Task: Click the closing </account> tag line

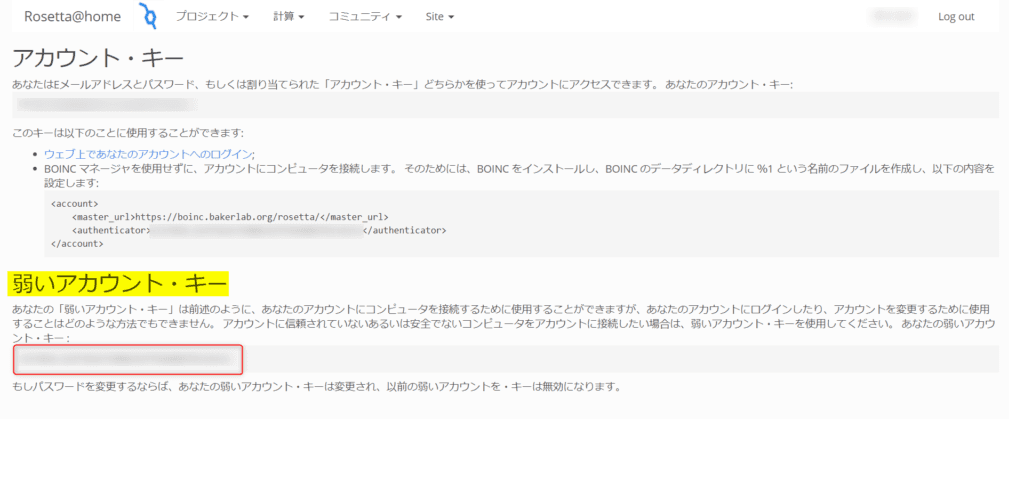Action: (x=76, y=243)
